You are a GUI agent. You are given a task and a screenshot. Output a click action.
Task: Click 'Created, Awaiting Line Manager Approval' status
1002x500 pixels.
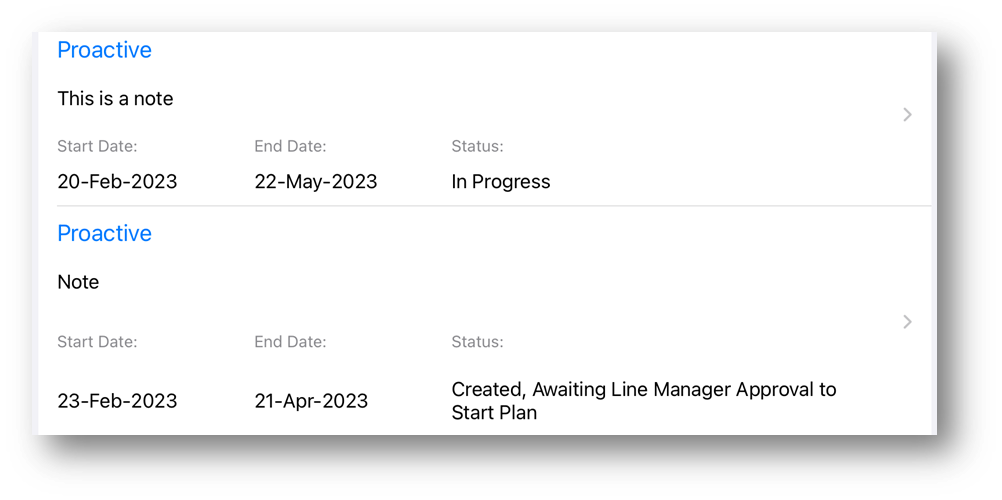[x=644, y=401]
